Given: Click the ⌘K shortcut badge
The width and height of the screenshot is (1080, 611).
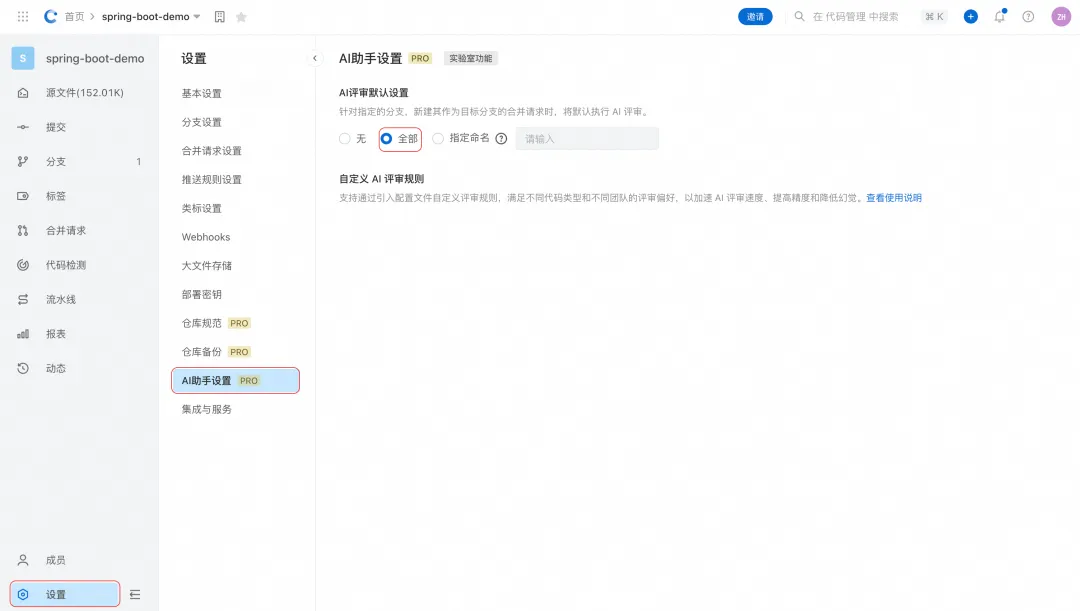Looking at the screenshot, I should (x=934, y=17).
